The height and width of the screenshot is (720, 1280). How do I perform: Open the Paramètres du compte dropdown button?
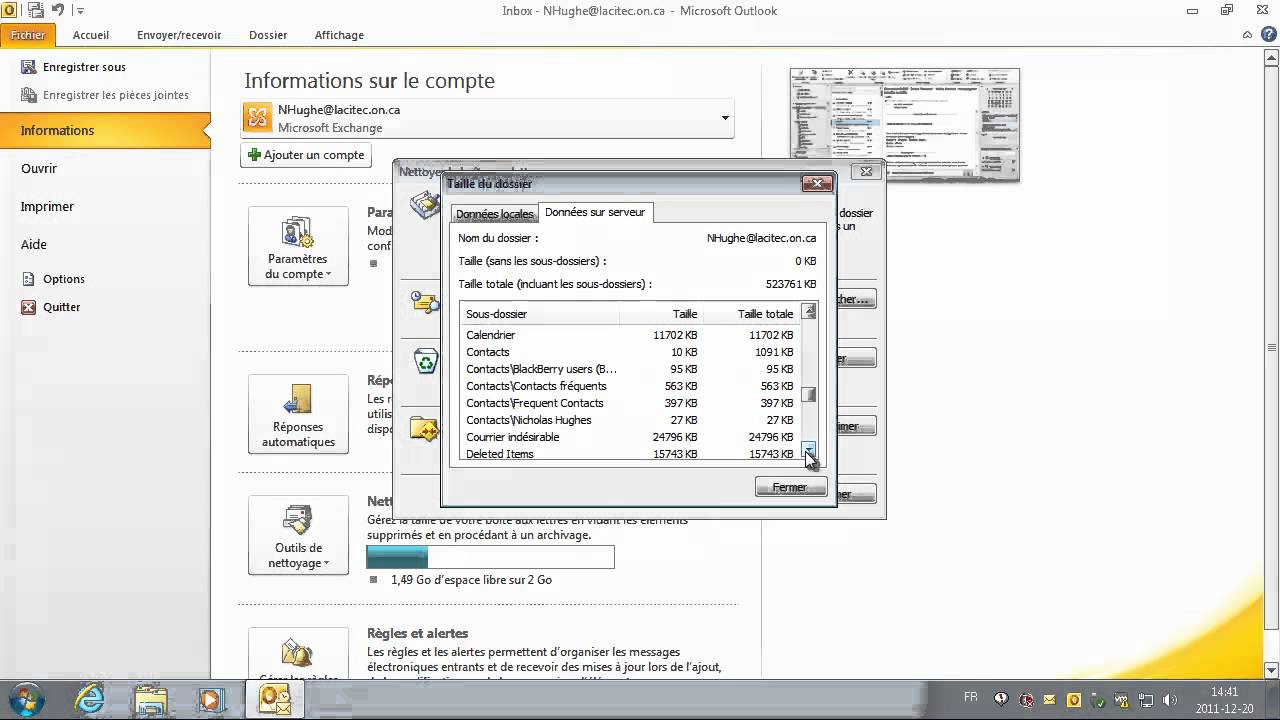298,246
